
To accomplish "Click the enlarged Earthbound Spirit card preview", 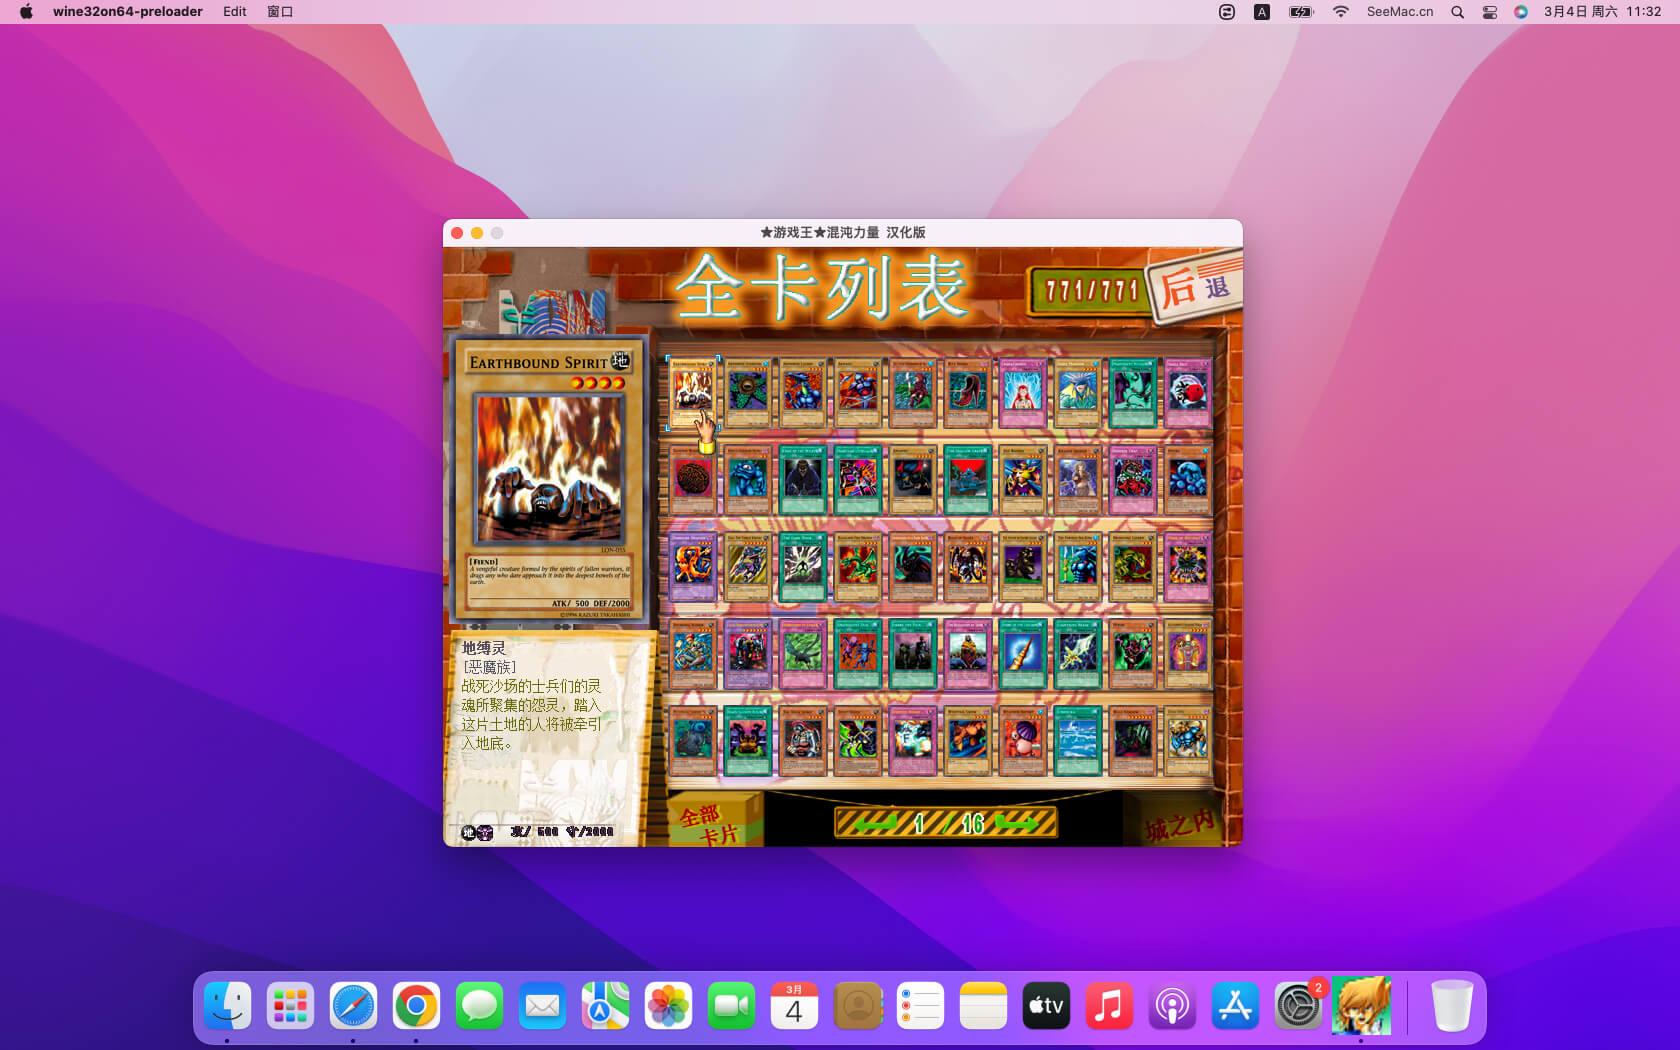I will [549, 479].
